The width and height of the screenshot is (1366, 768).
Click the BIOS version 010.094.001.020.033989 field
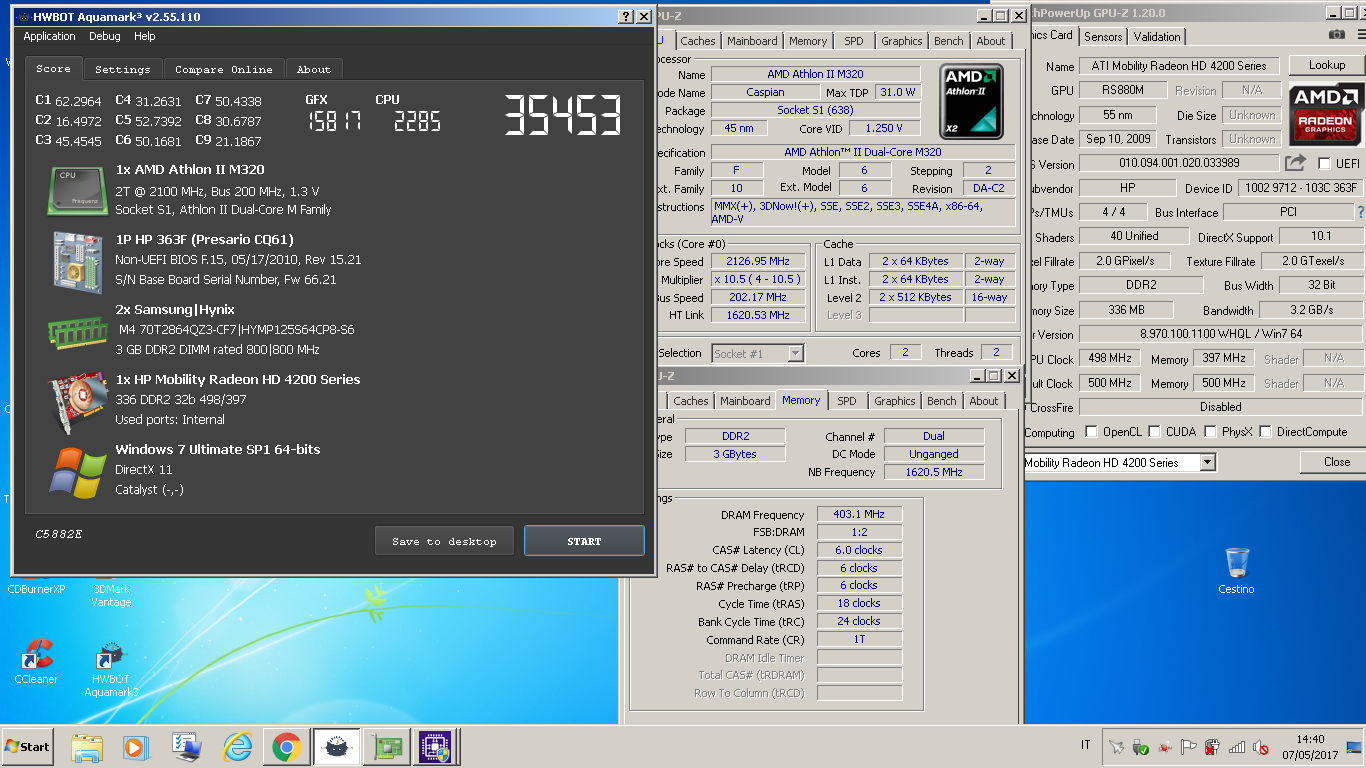tap(1179, 163)
